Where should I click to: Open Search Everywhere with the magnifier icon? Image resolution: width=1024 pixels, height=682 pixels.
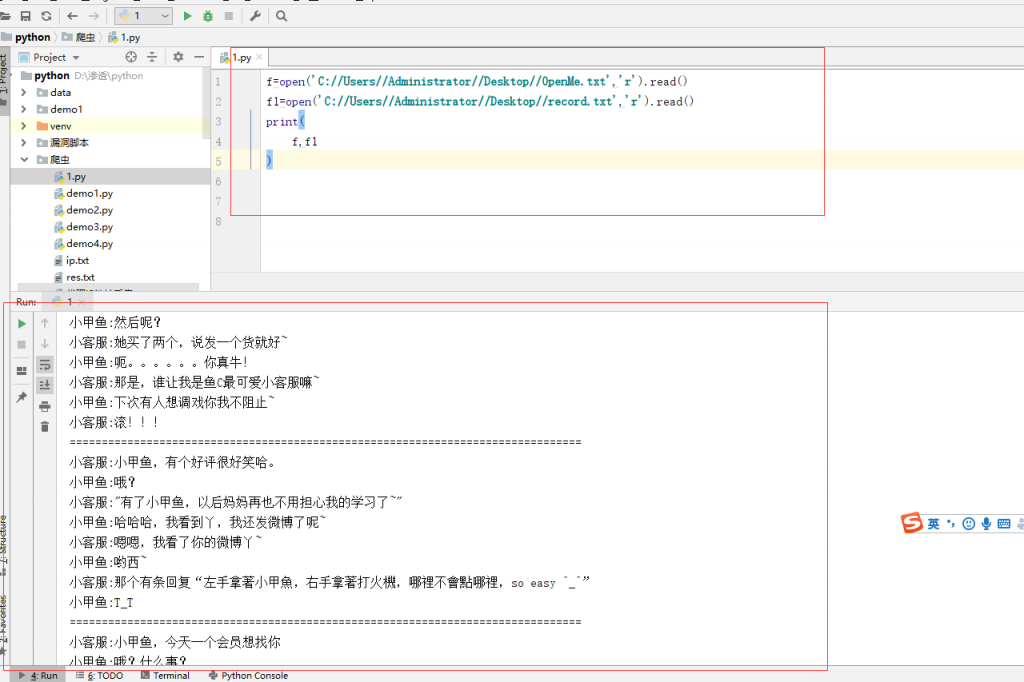tap(281, 16)
